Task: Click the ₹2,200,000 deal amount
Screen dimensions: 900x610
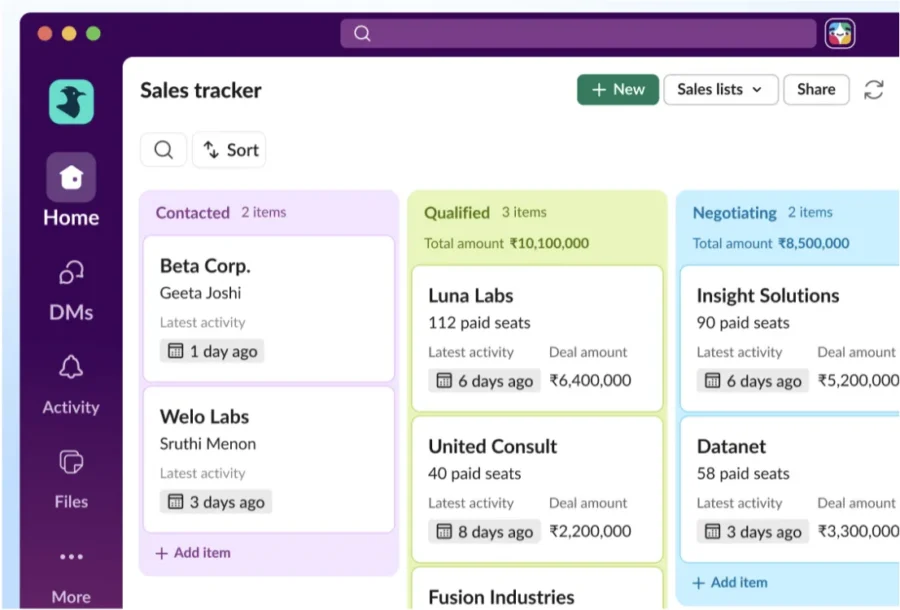Action: click(x=590, y=531)
